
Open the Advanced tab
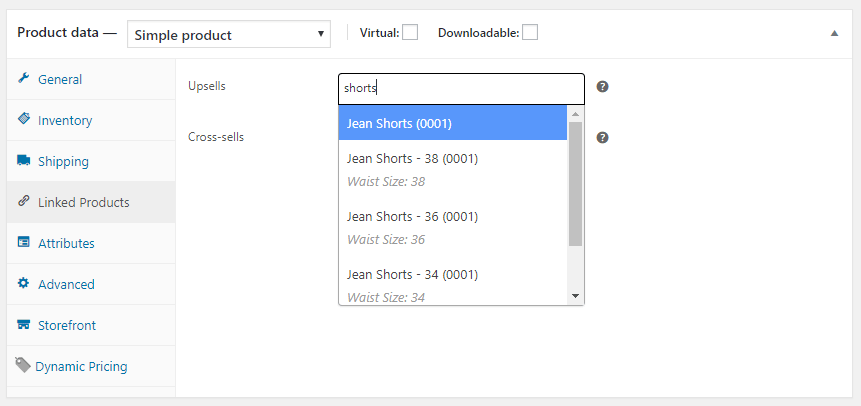[91, 284]
